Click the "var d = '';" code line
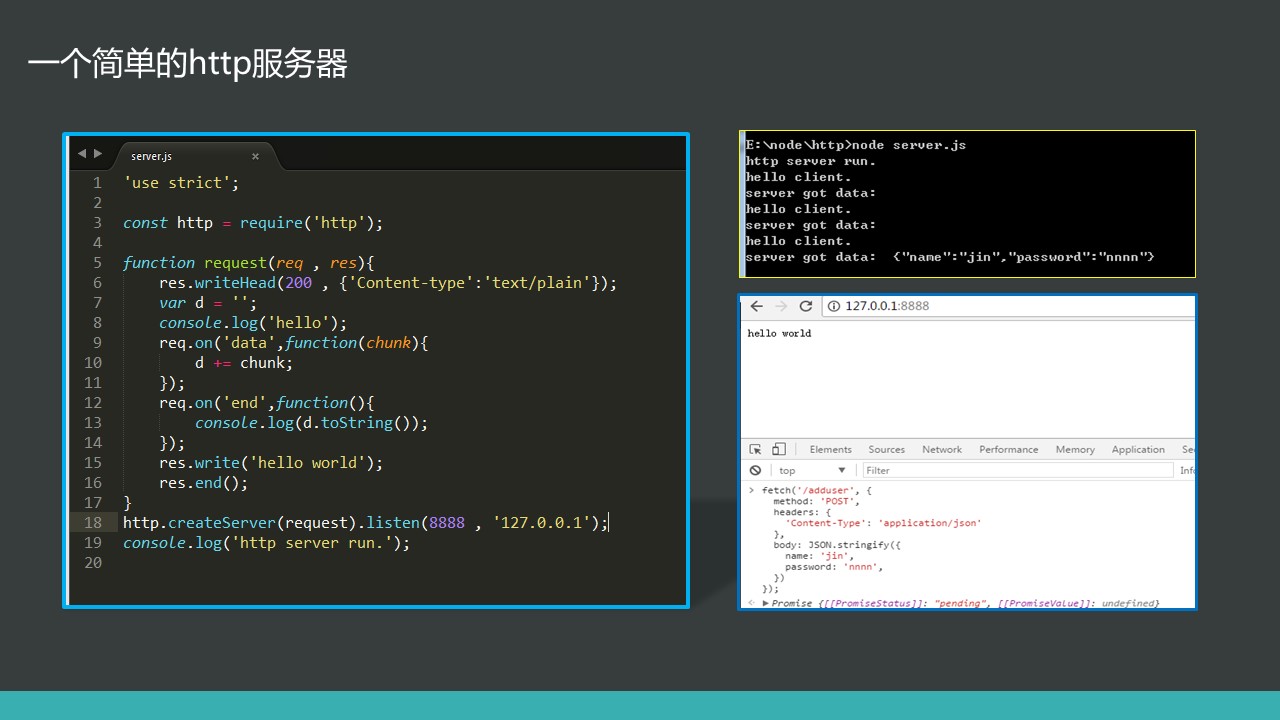The width and height of the screenshot is (1280, 720). (x=208, y=303)
